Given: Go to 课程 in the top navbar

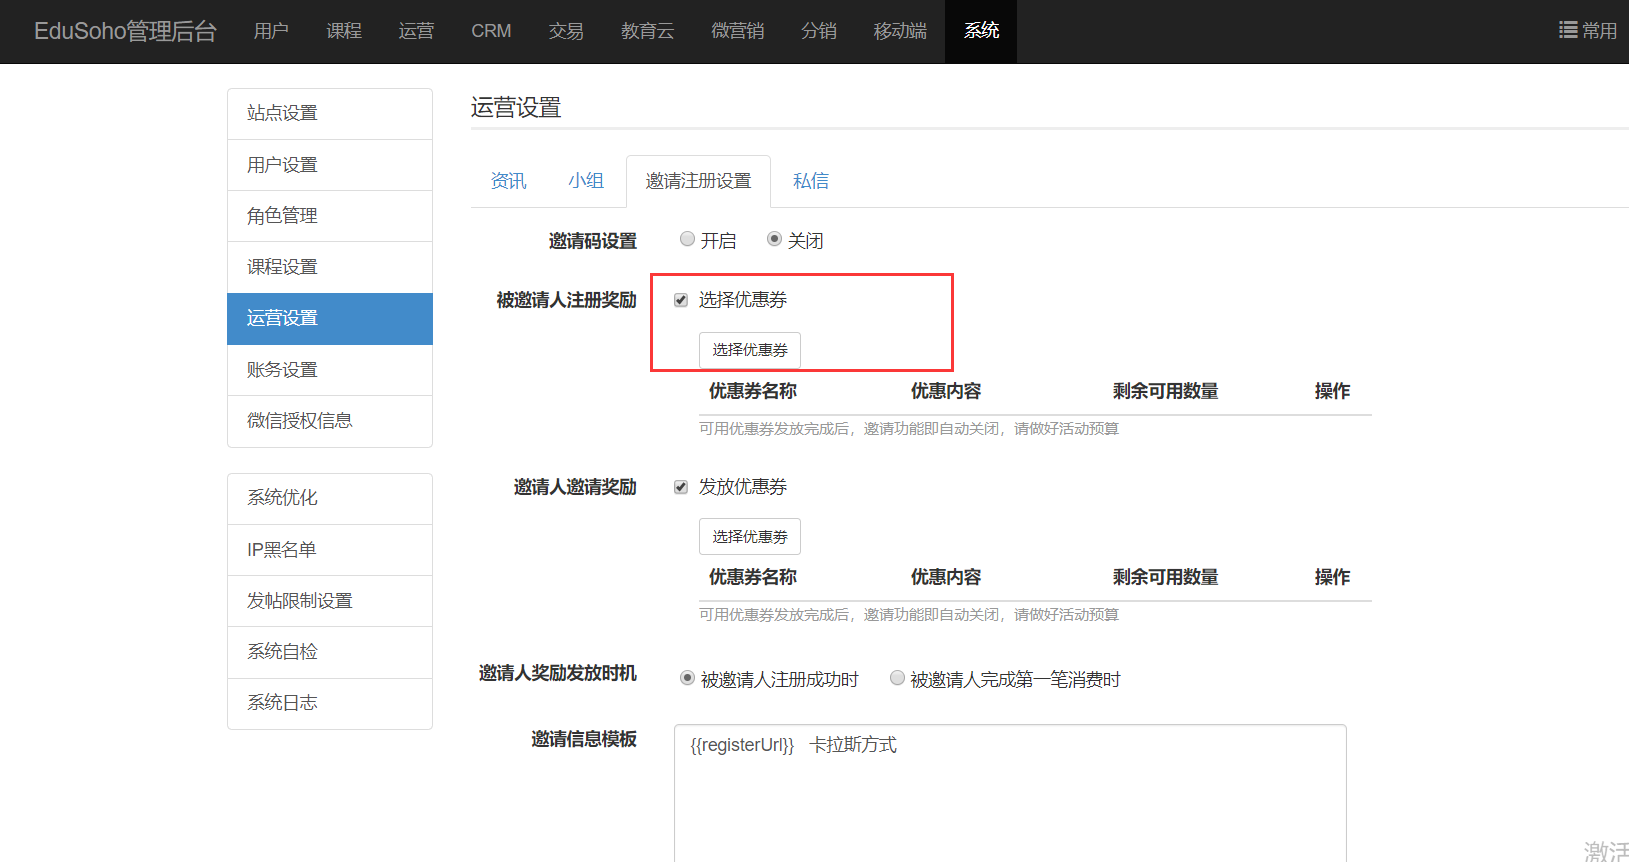Looking at the screenshot, I should (344, 31).
